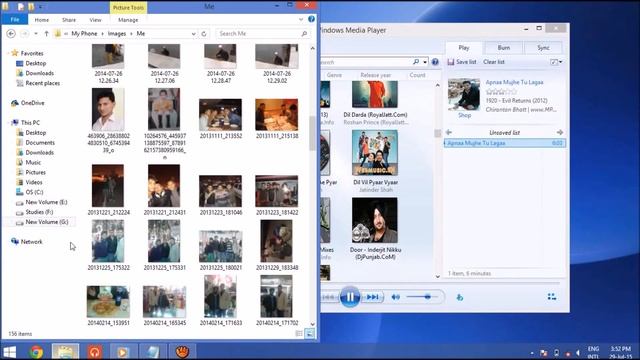
Task: Click Images in the address path
Action: 117,33
